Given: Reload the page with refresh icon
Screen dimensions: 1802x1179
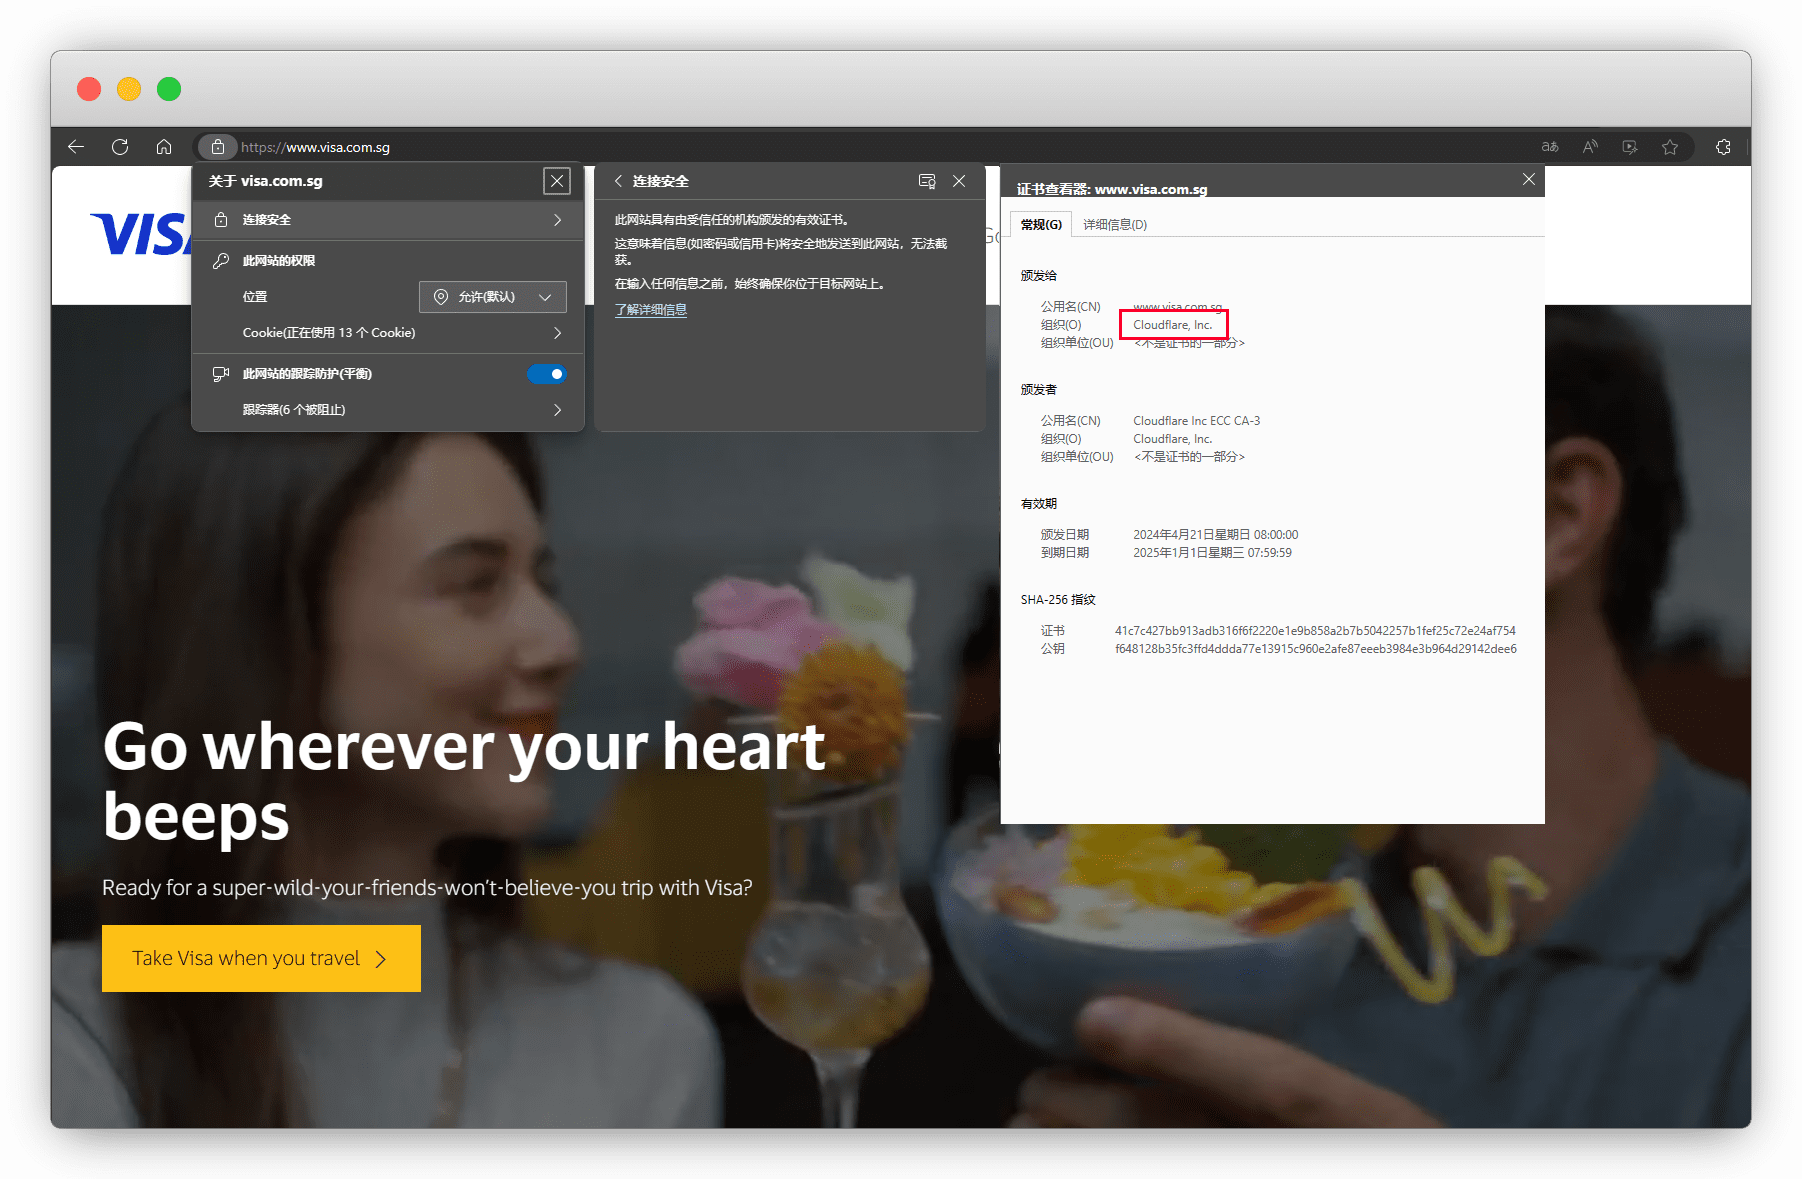Looking at the screenshot, I should tap(120, 147).
